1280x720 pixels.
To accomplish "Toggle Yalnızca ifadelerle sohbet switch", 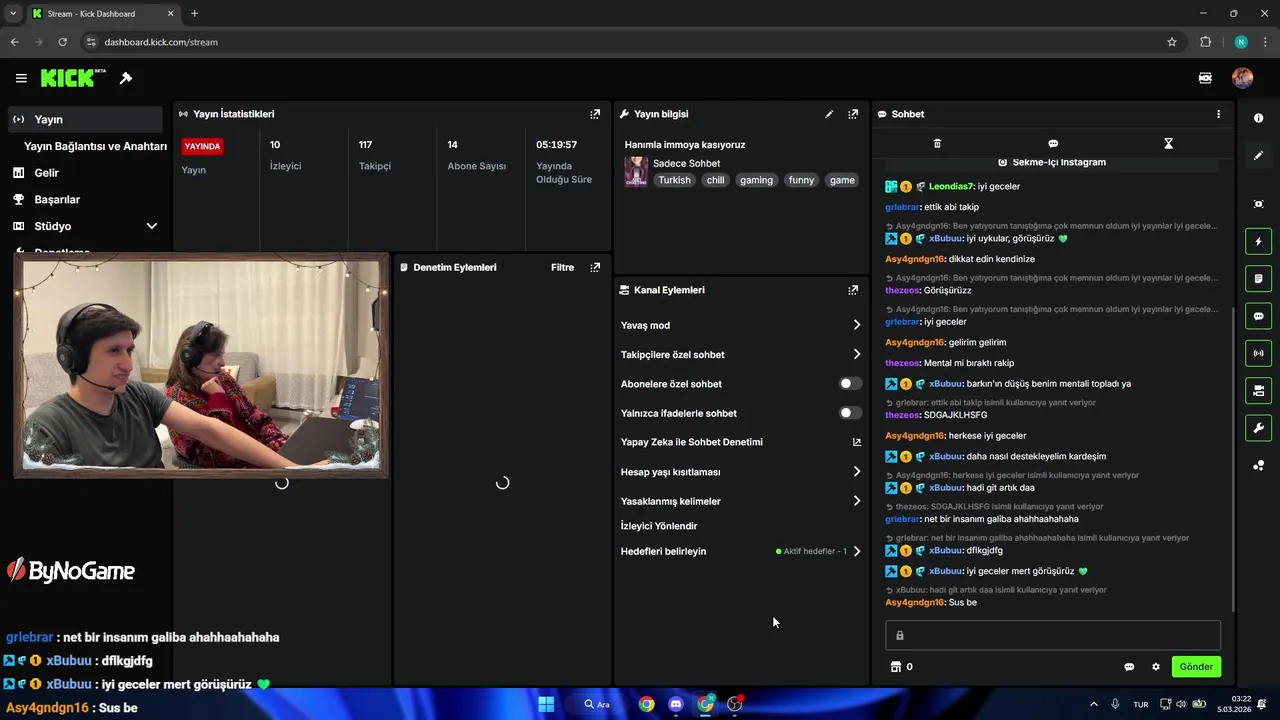I will [850, 413].
